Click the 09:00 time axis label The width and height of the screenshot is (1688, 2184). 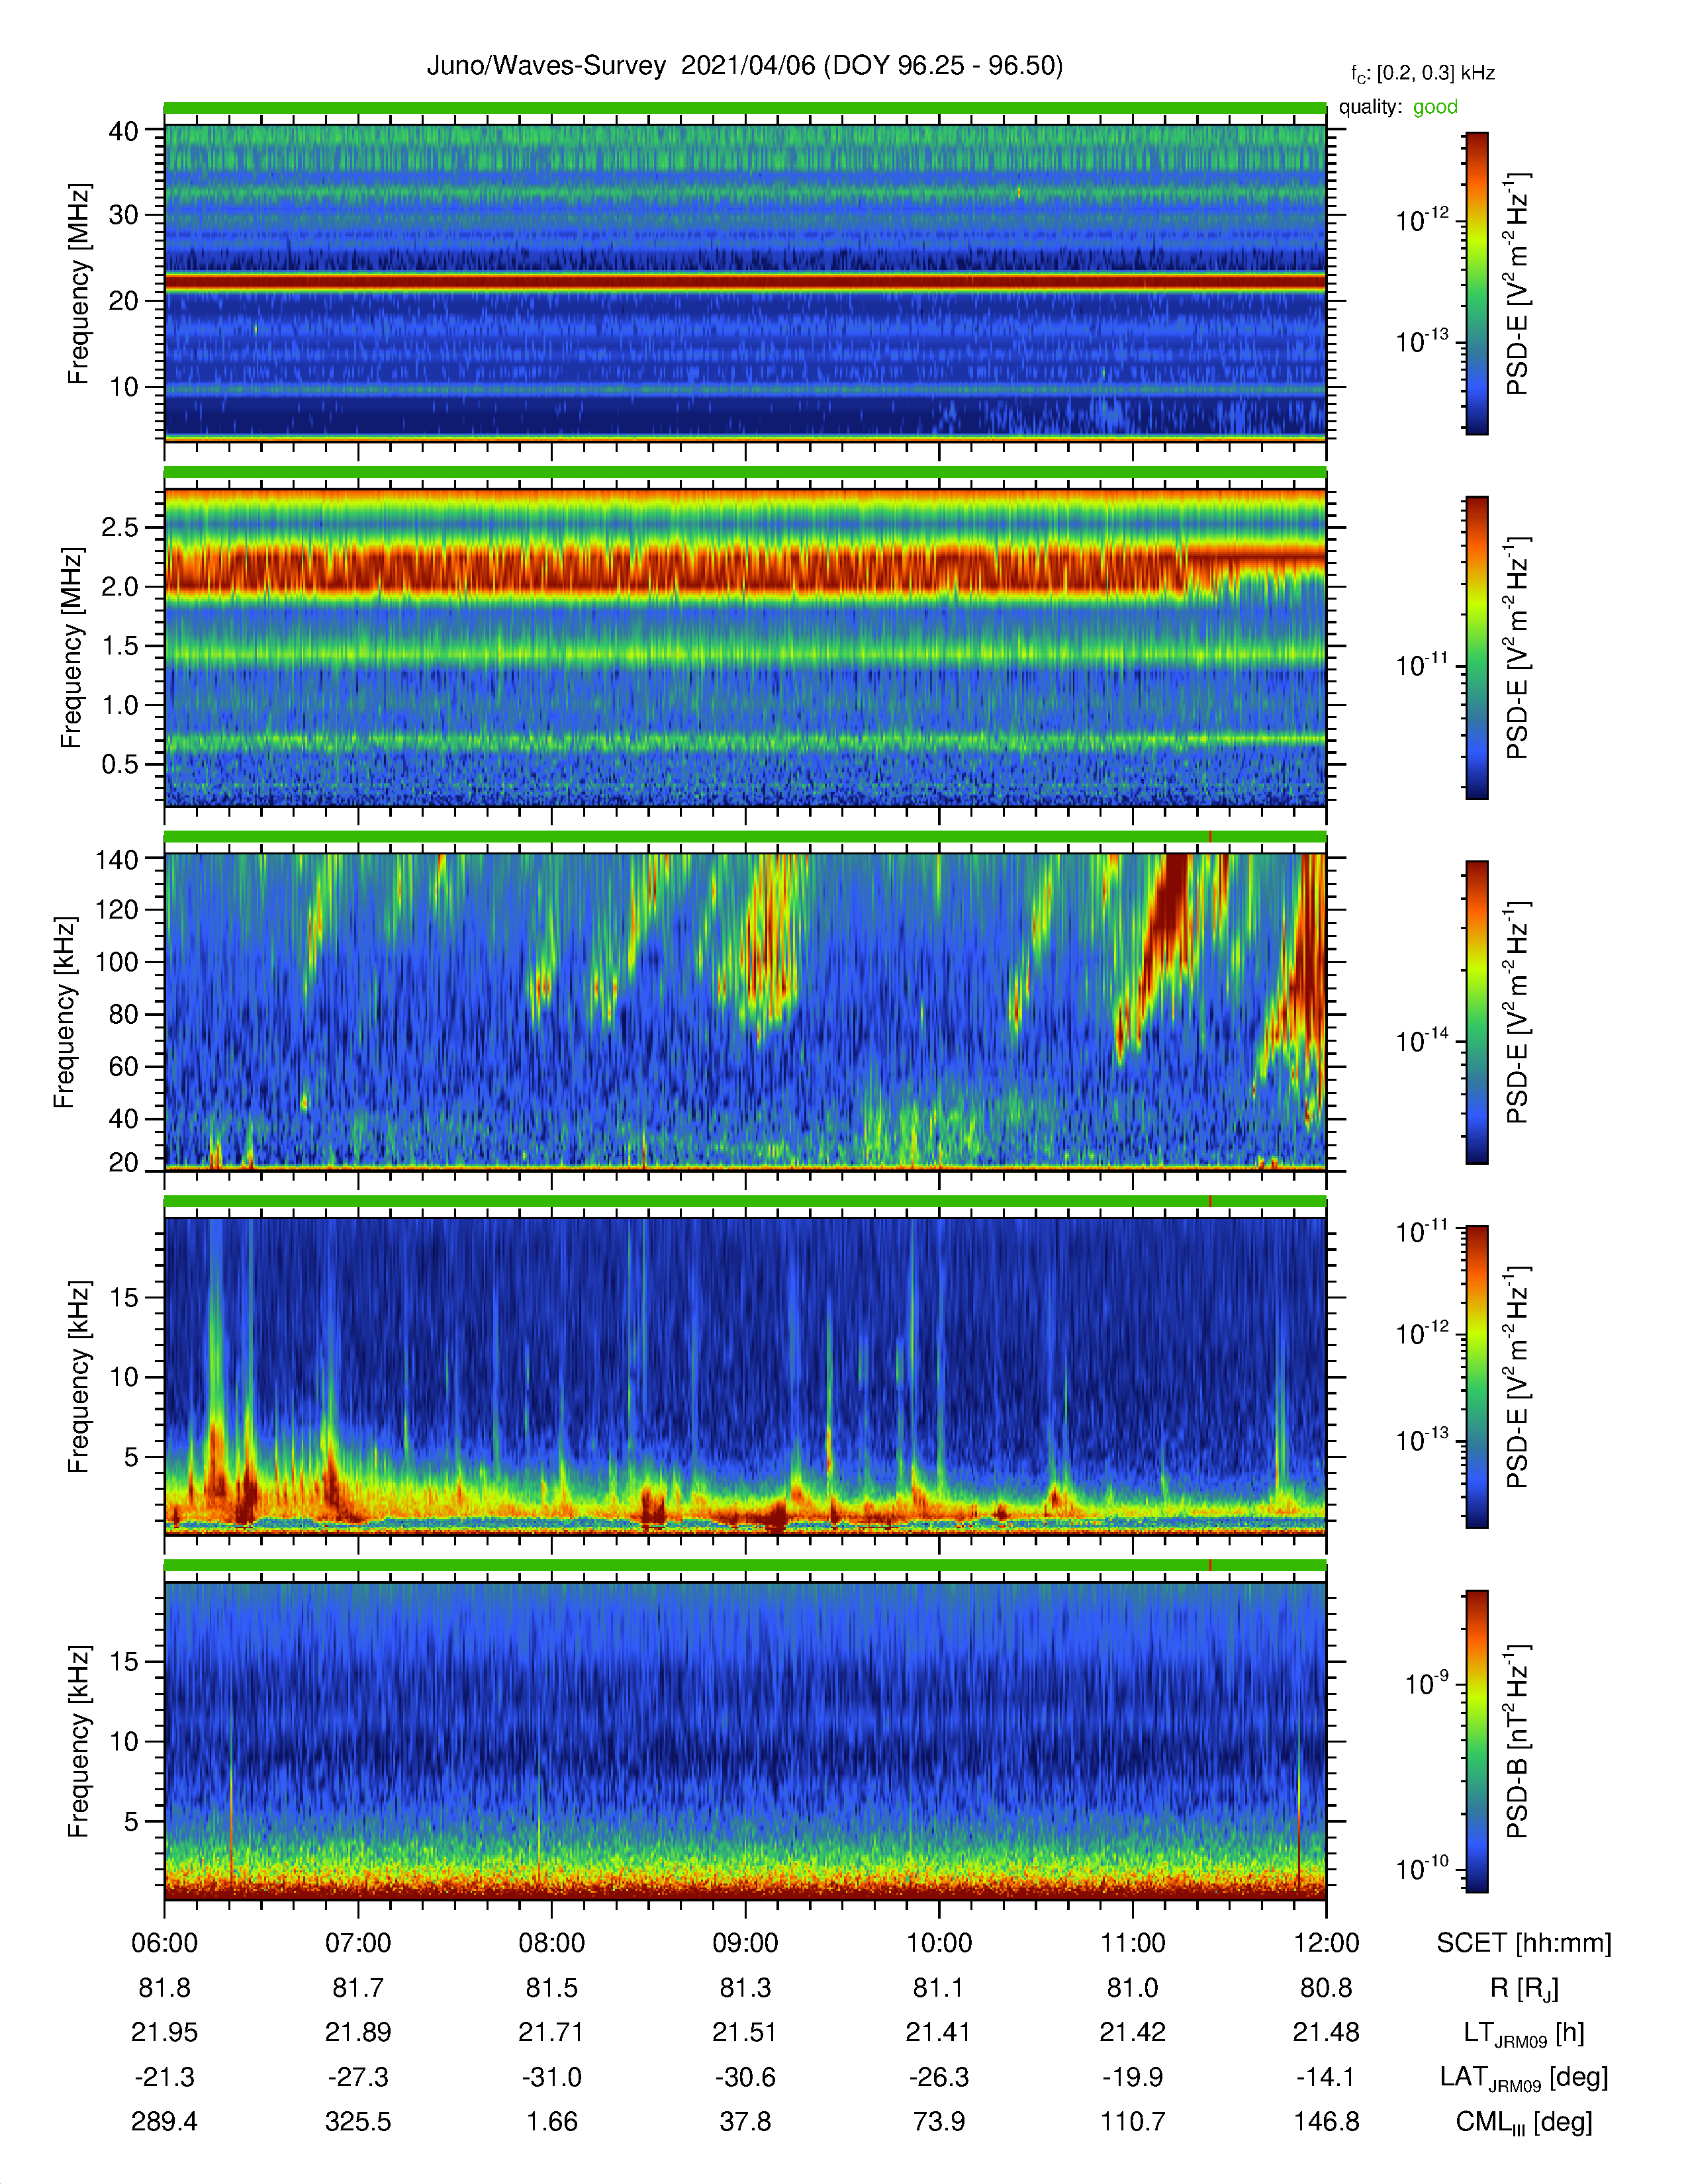point(745,1943)
